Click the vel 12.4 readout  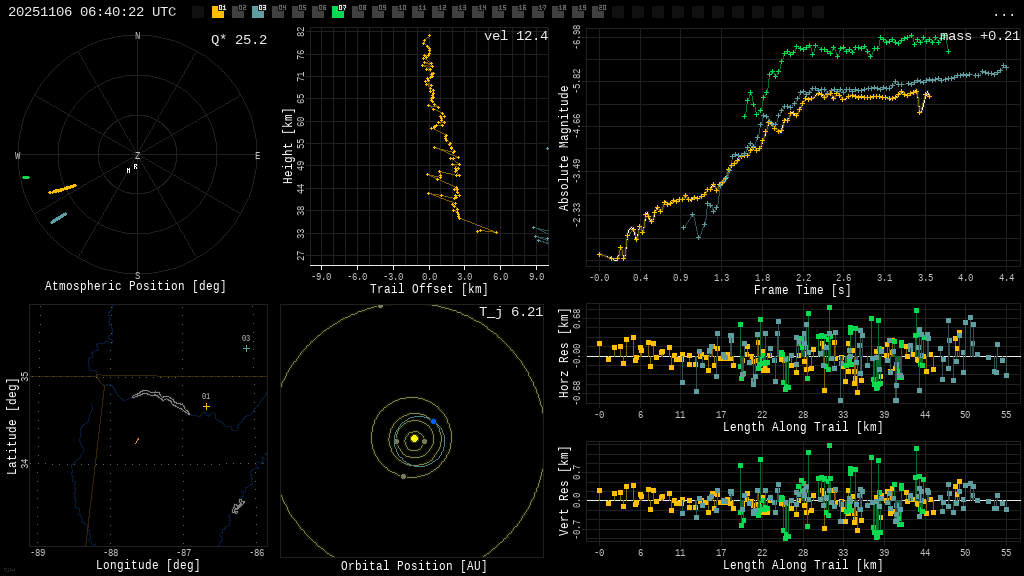516,36
